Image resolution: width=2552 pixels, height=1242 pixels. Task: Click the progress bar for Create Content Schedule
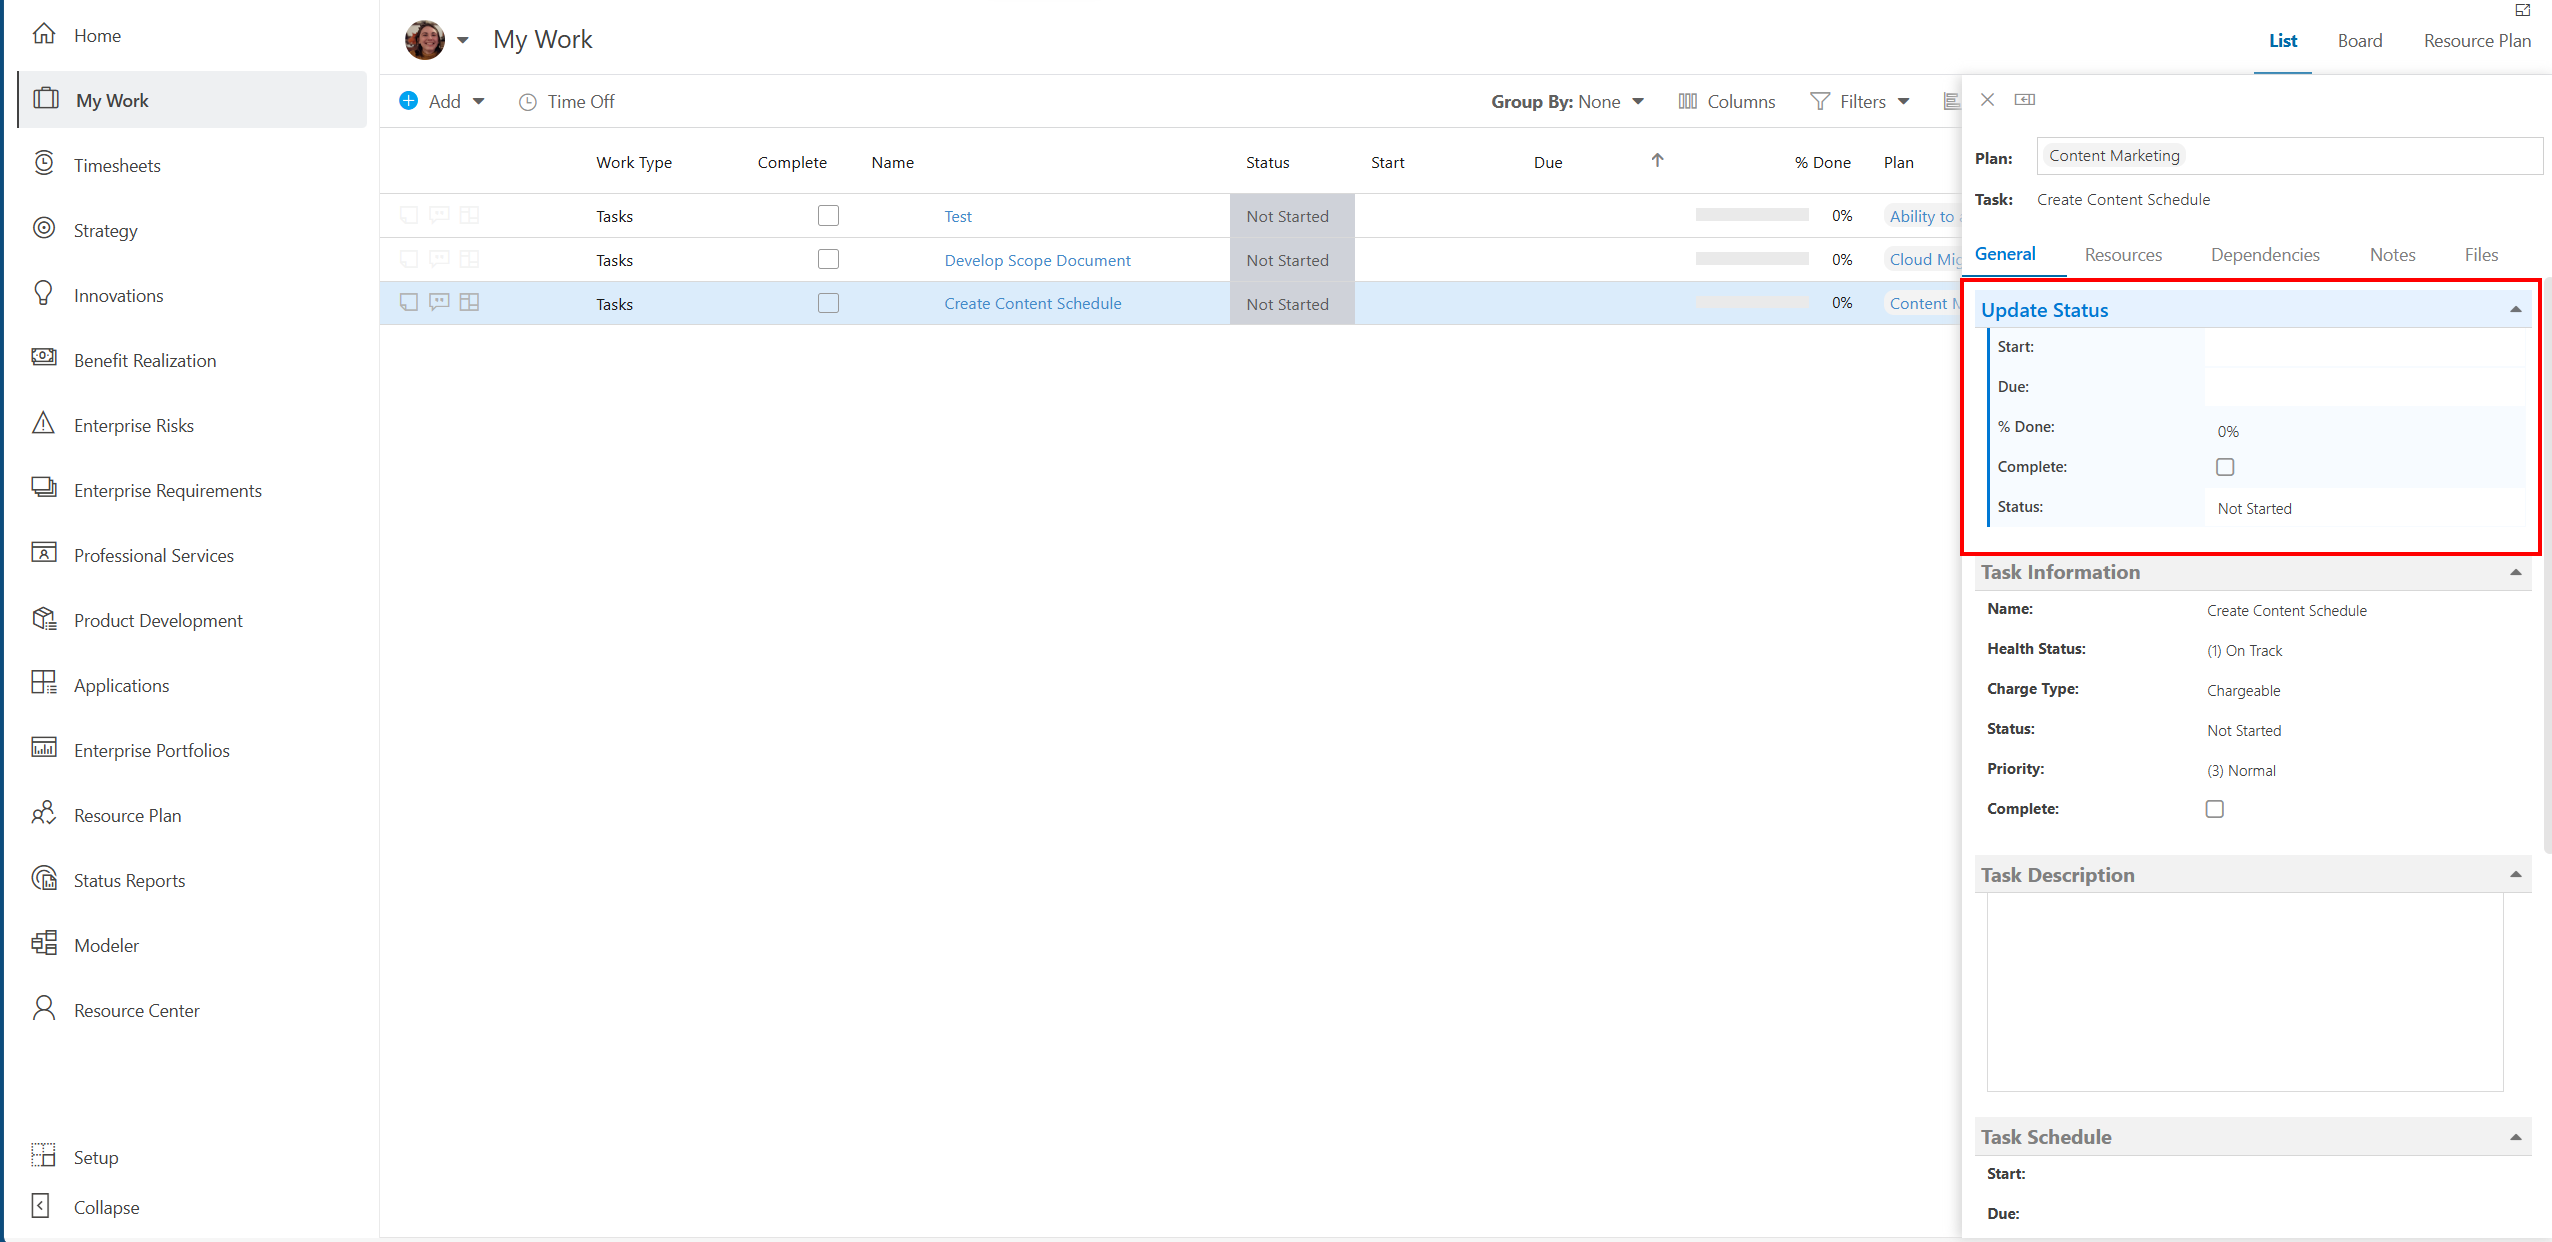[x=1752, y=302]
